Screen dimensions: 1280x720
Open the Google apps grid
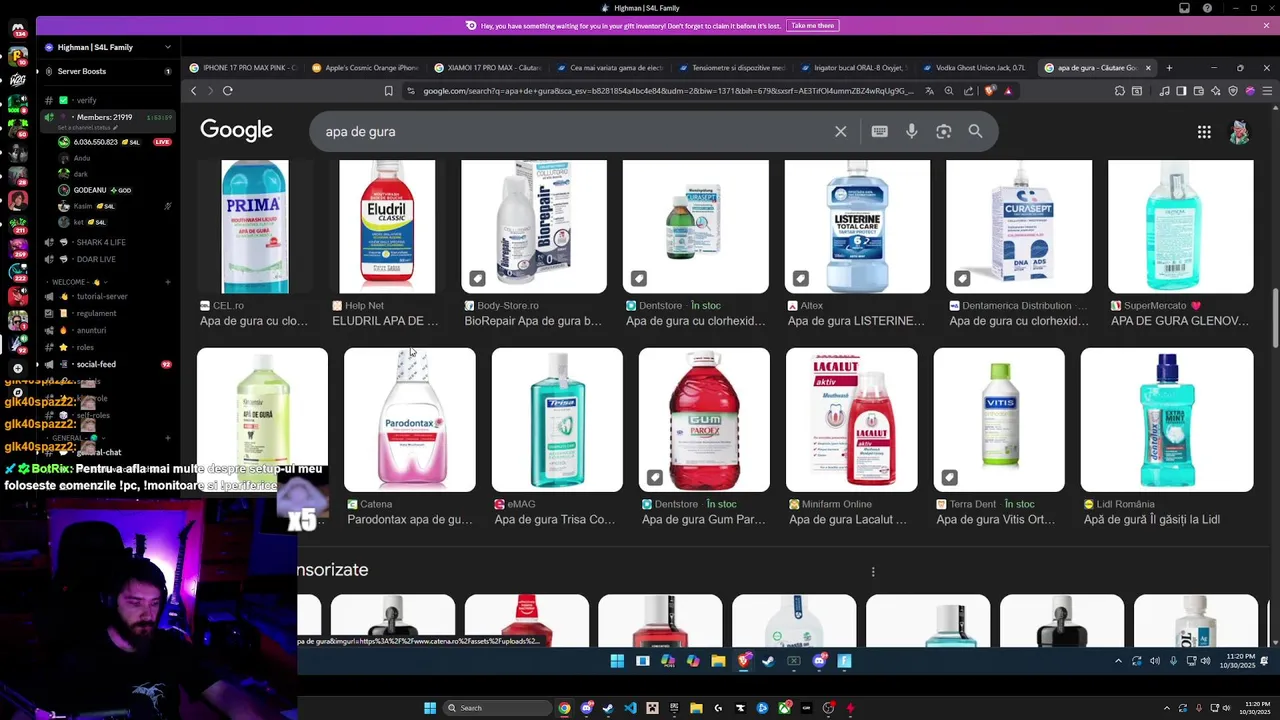[1204, 131]
